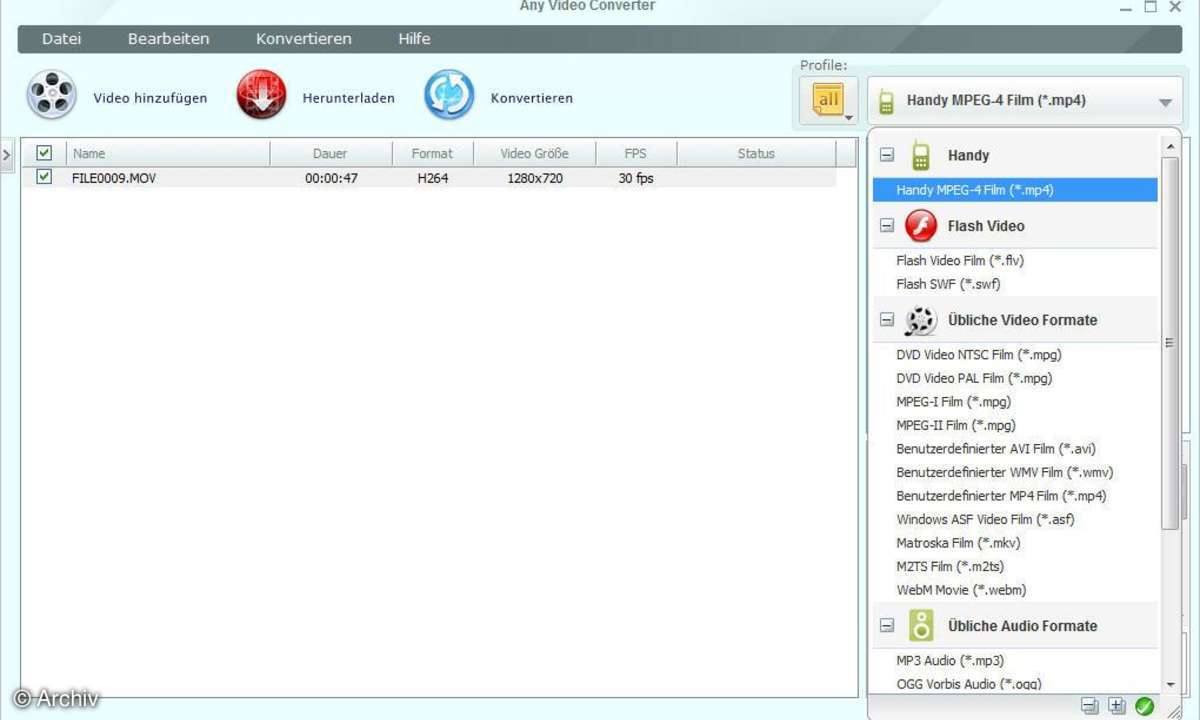The width and height of the screenshot is (1200, 720).
Task: Click the film reel Übliche Video Formate icon
Action: (x=921, y=320)
